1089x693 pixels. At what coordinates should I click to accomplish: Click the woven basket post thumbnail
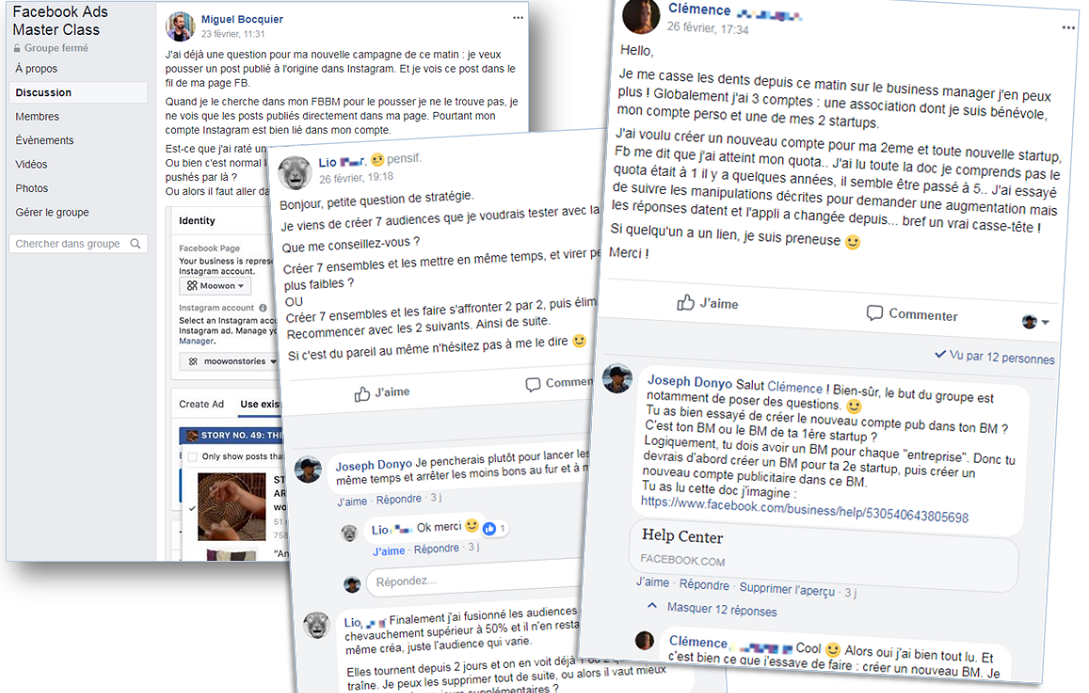click(x=231, y=506)
